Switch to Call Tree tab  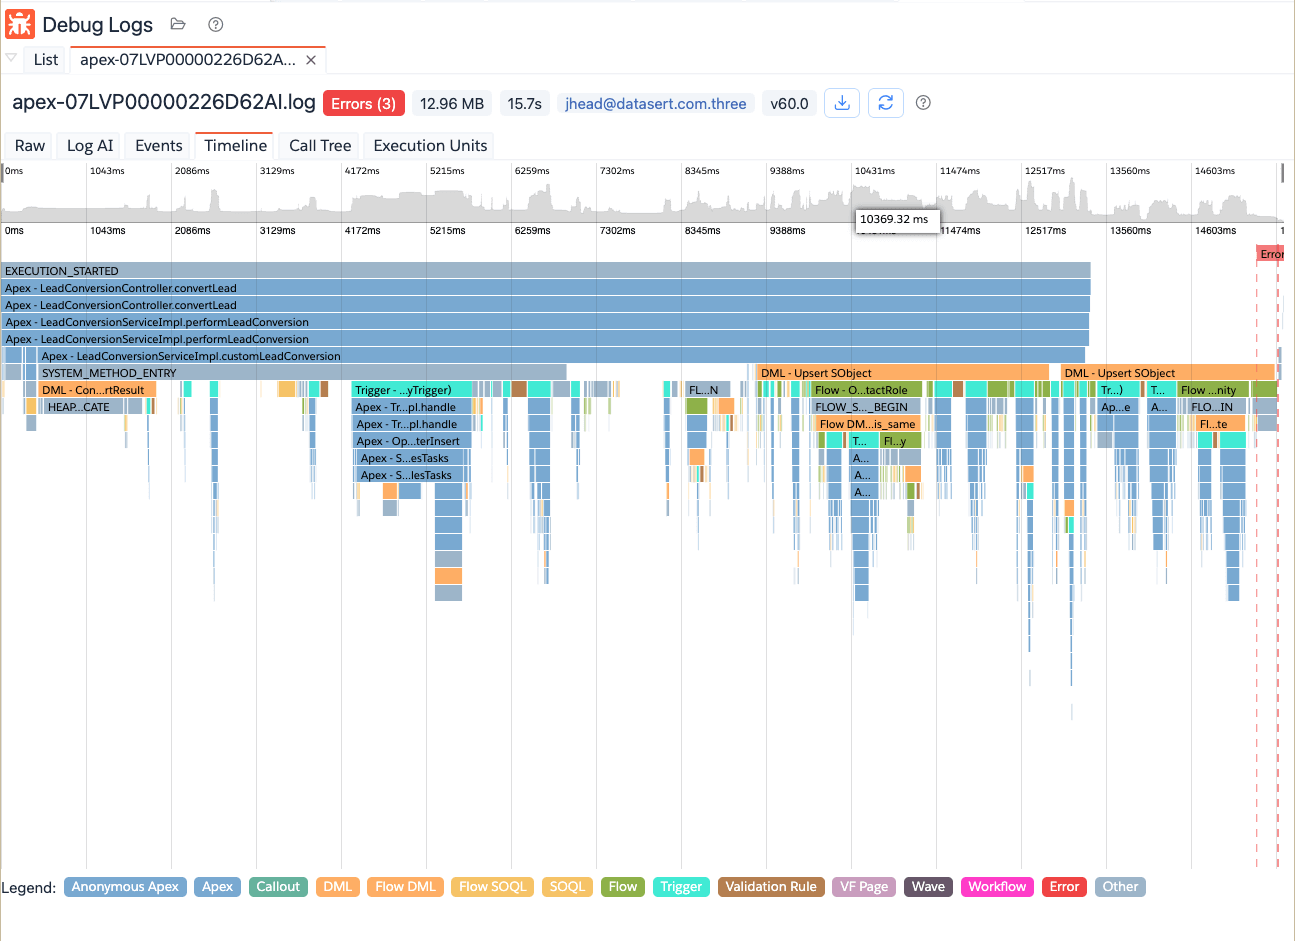point(320,146)
